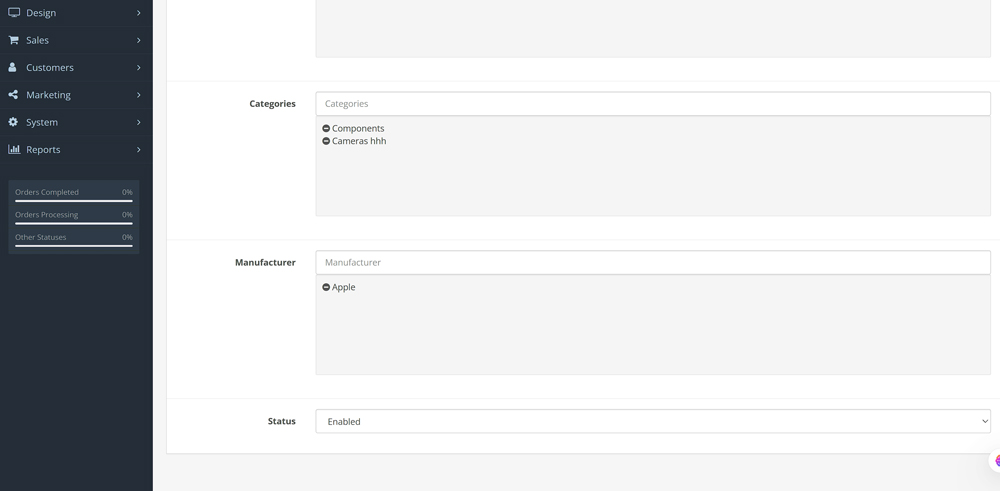The height and width of the screenshot is (491, 1000).
Task: Remove Cameras hhh category via minus icon
Action: 326,141
